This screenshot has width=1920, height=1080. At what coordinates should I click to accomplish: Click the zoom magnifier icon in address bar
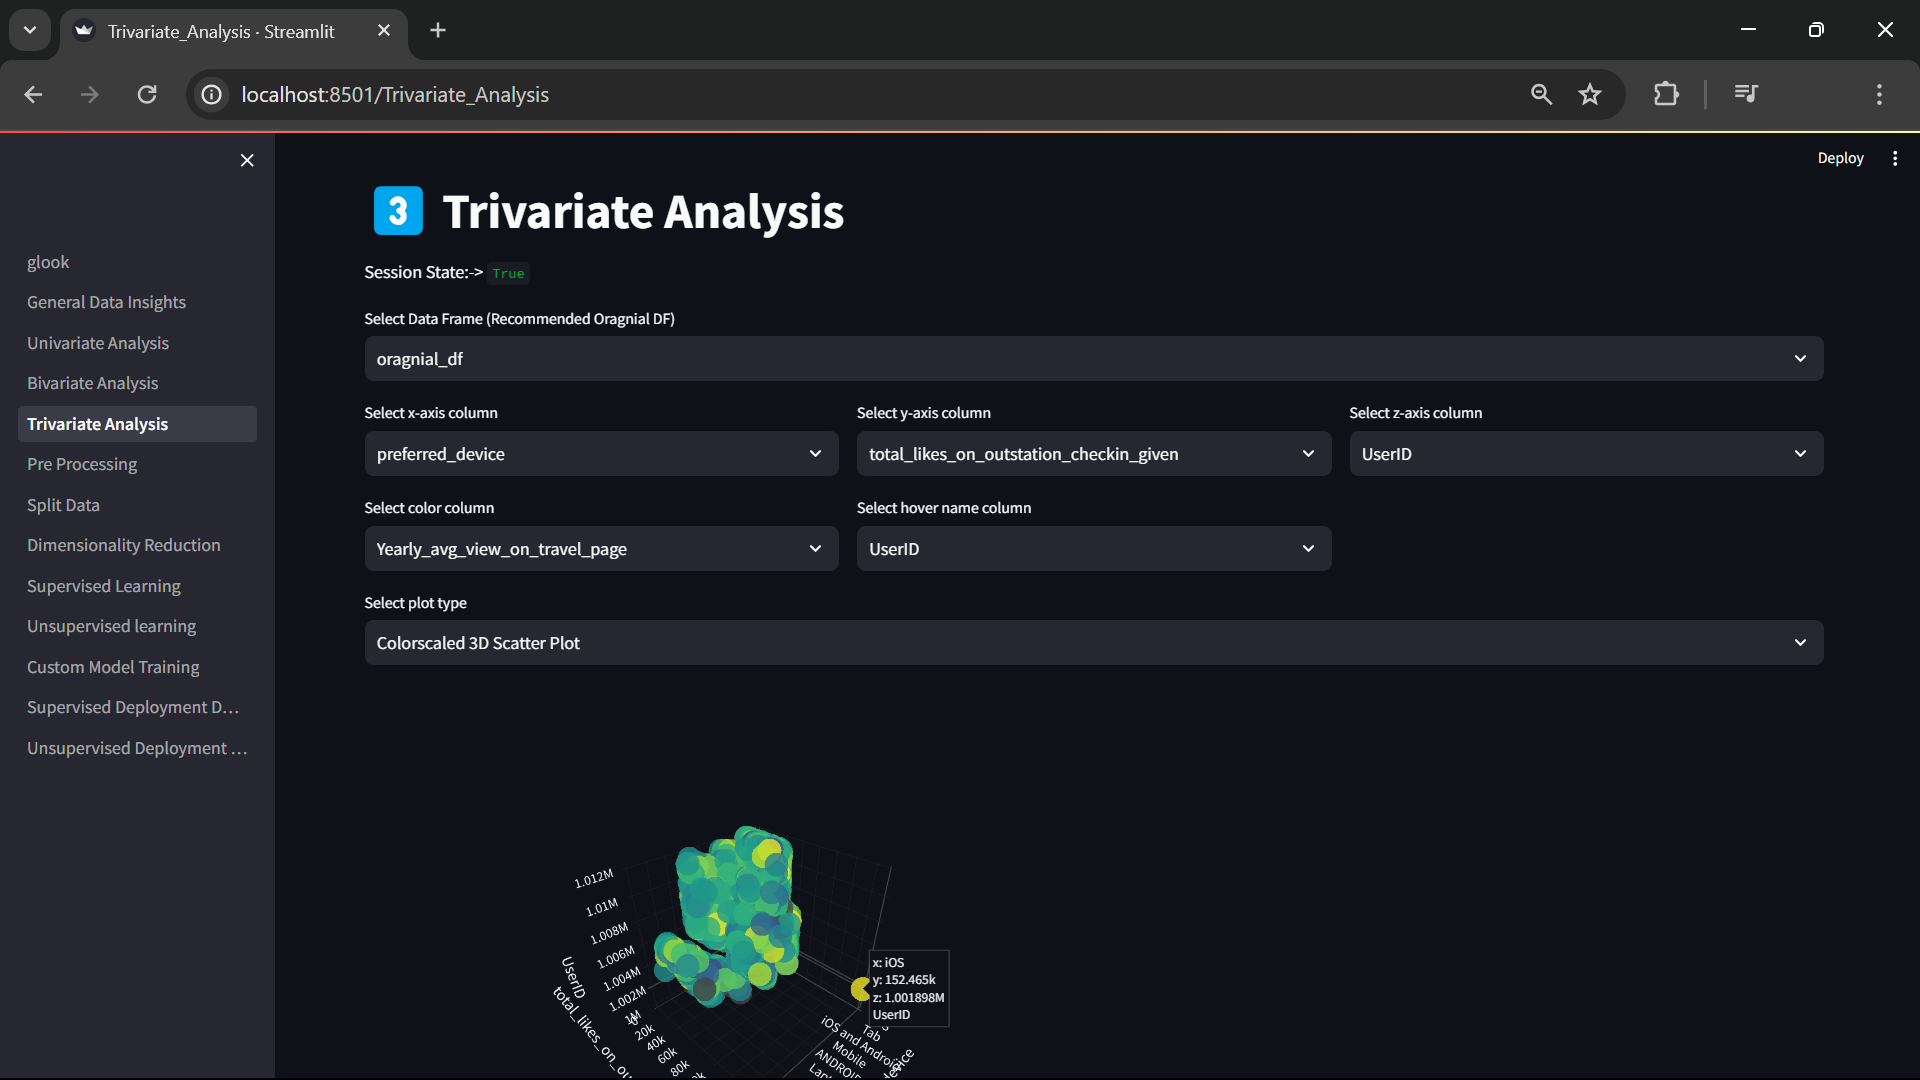coord(1541,94)
